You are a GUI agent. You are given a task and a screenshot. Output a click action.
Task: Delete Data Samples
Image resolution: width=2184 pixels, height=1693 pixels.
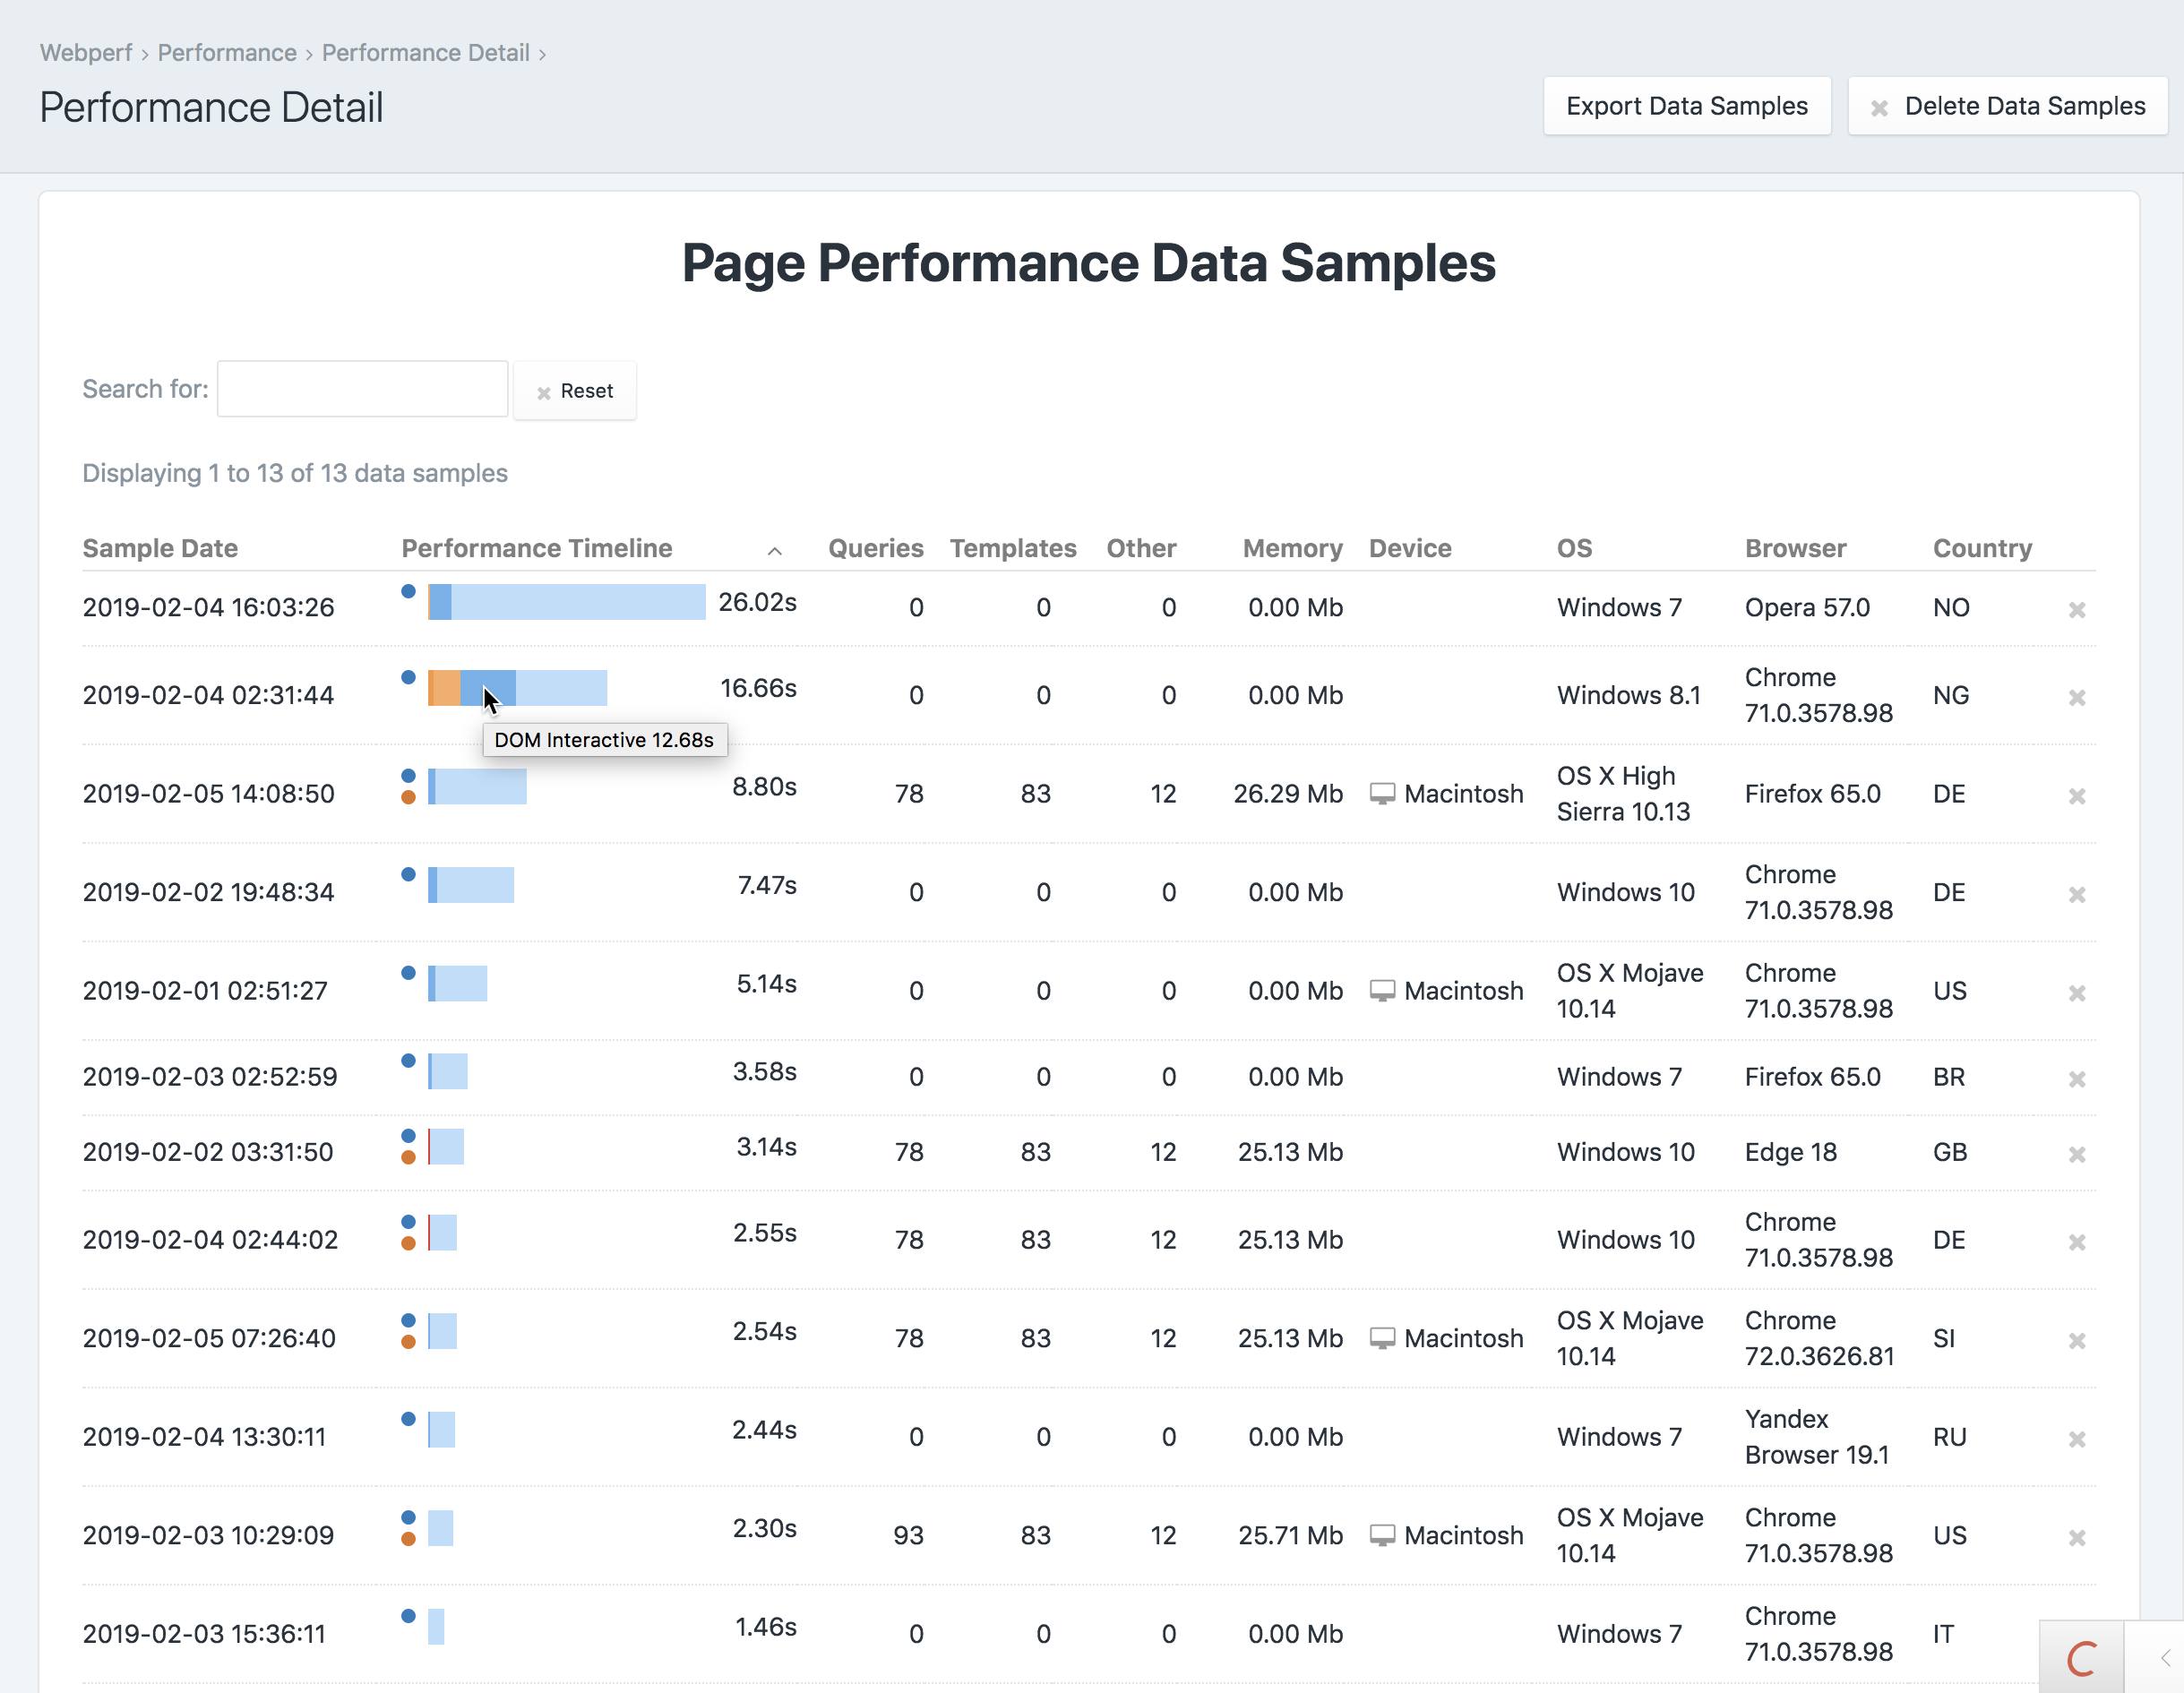(2007, 105)
